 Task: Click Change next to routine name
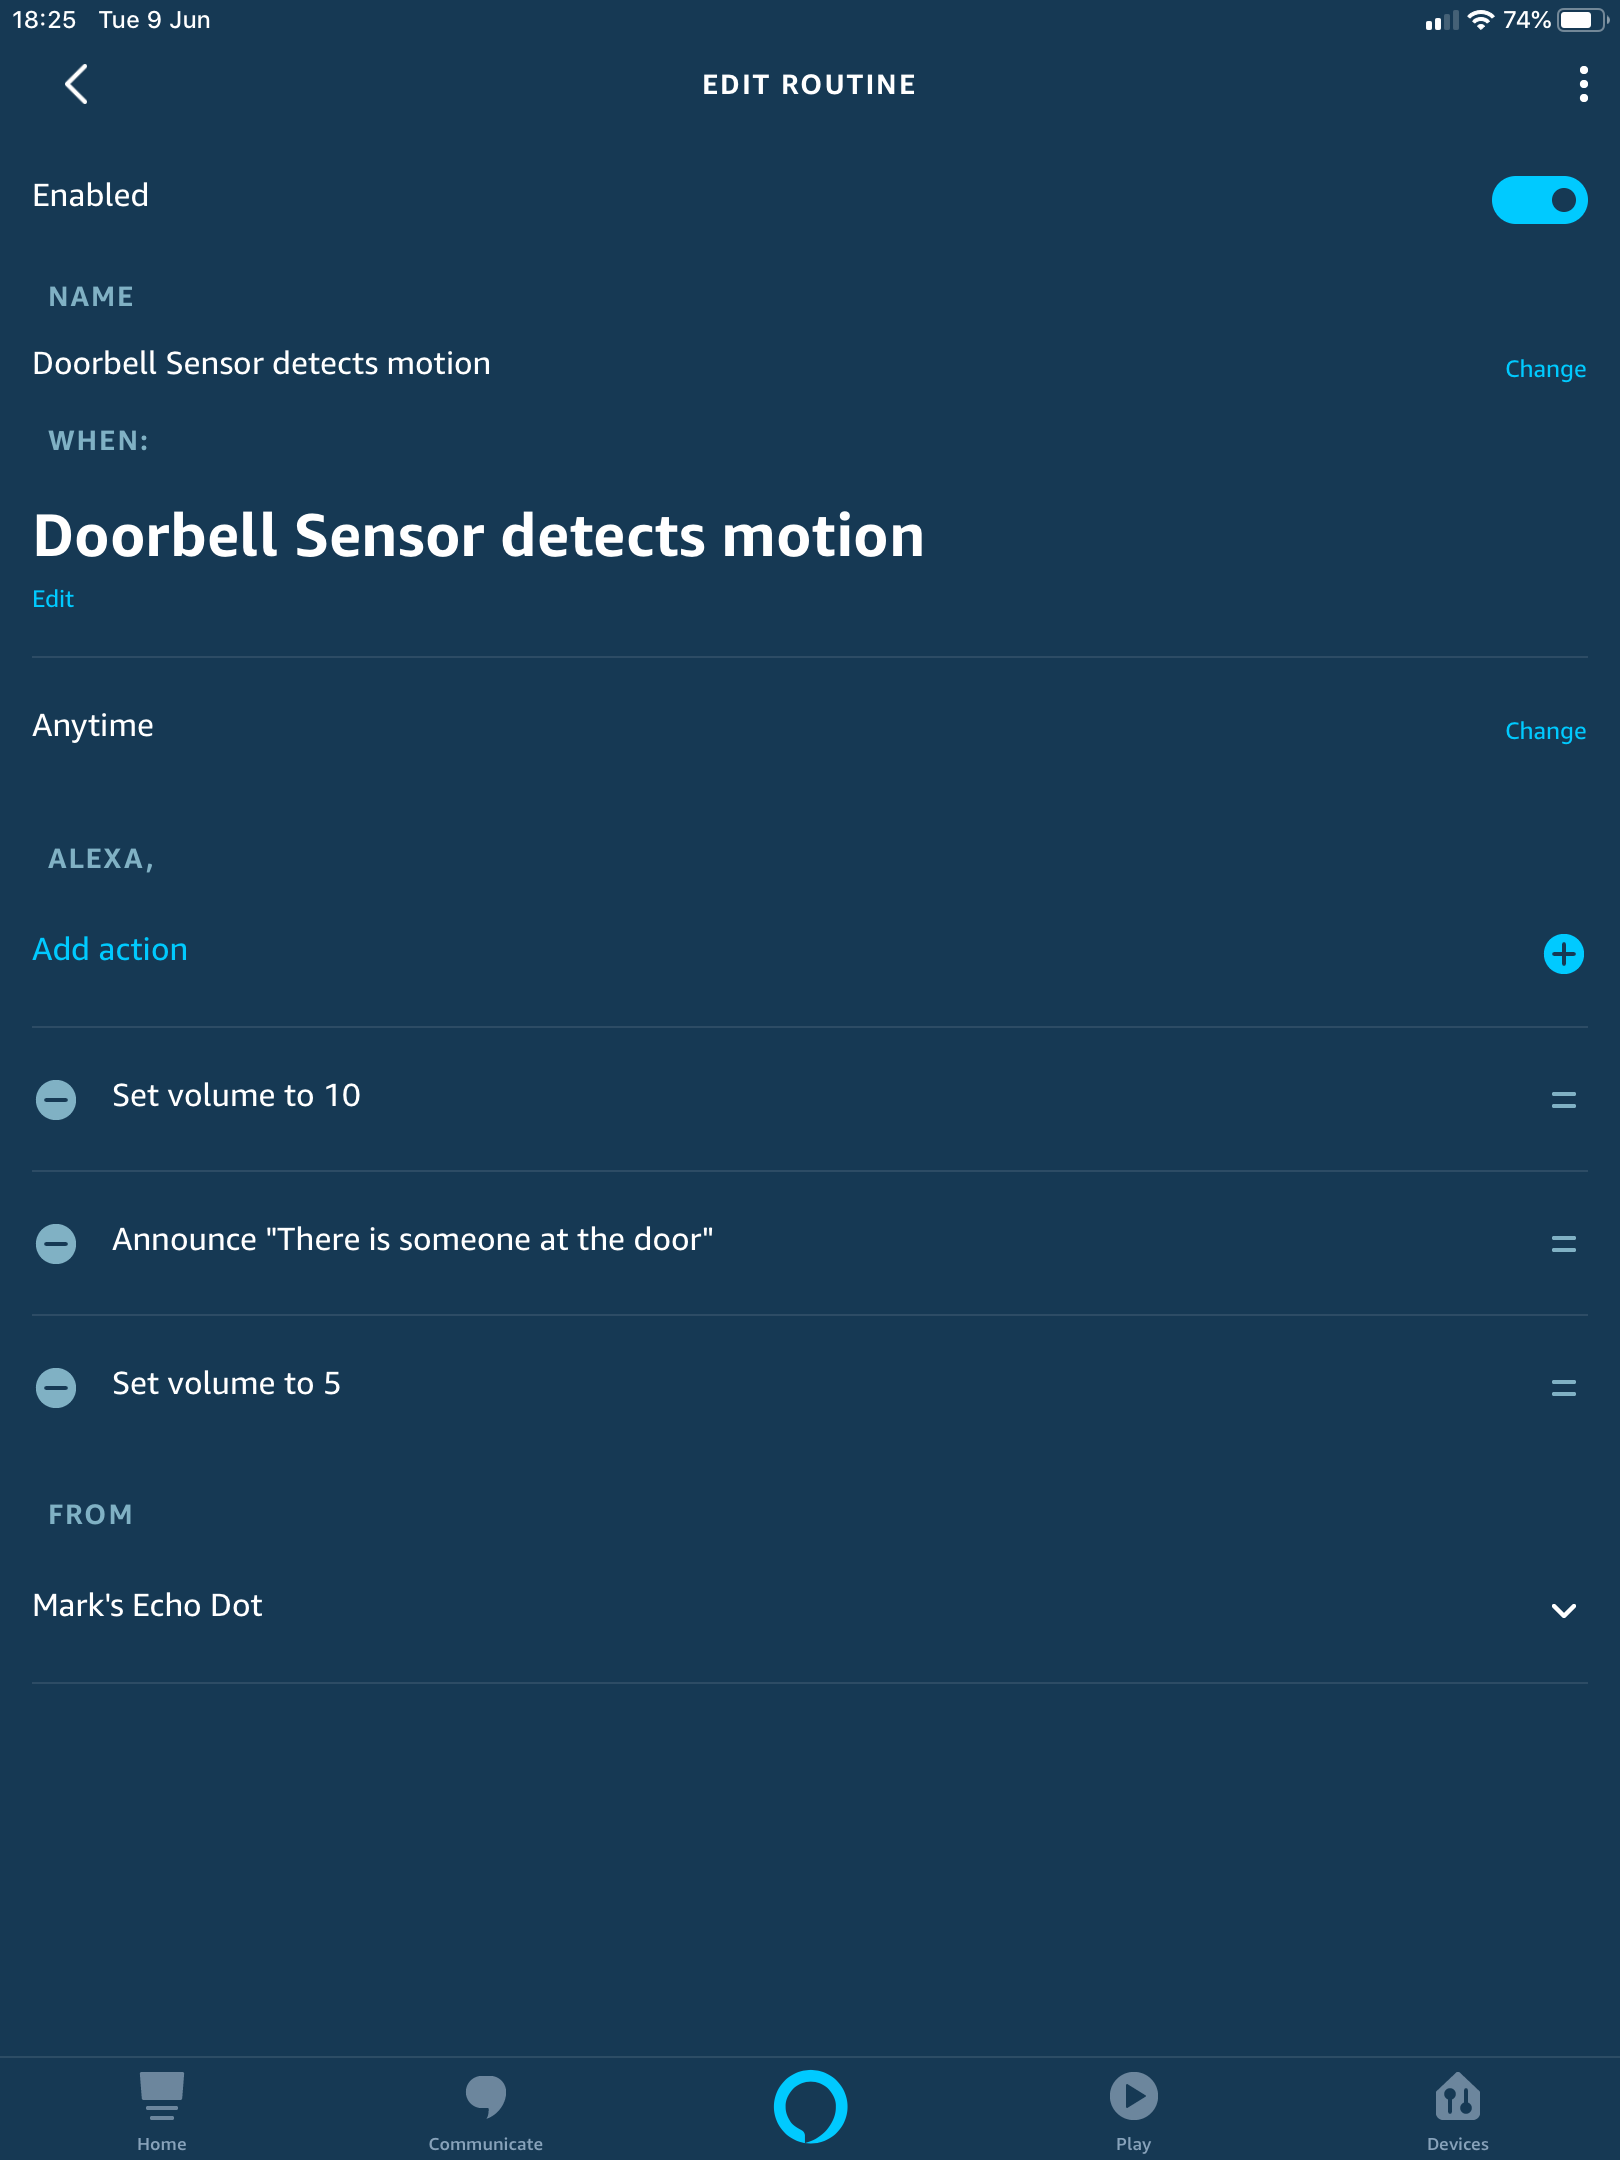[1545, 369]
